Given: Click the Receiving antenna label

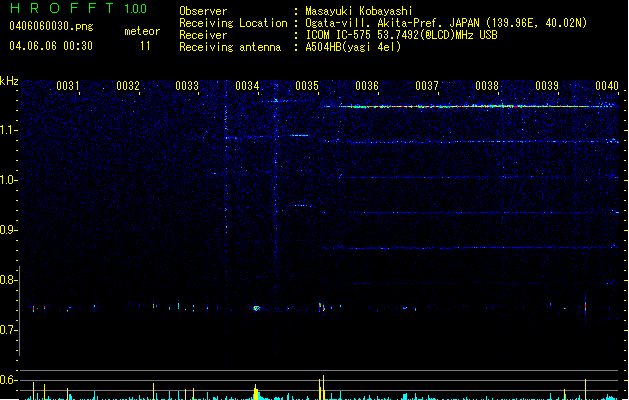Looking at the screenshot, I should pyautogui.click(x=230, y=47).
